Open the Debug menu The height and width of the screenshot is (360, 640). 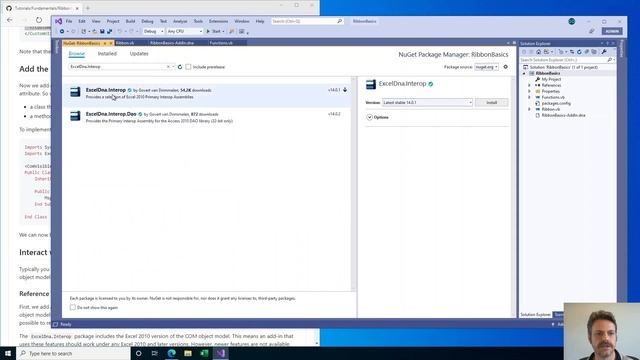click(x=147, y=21)
